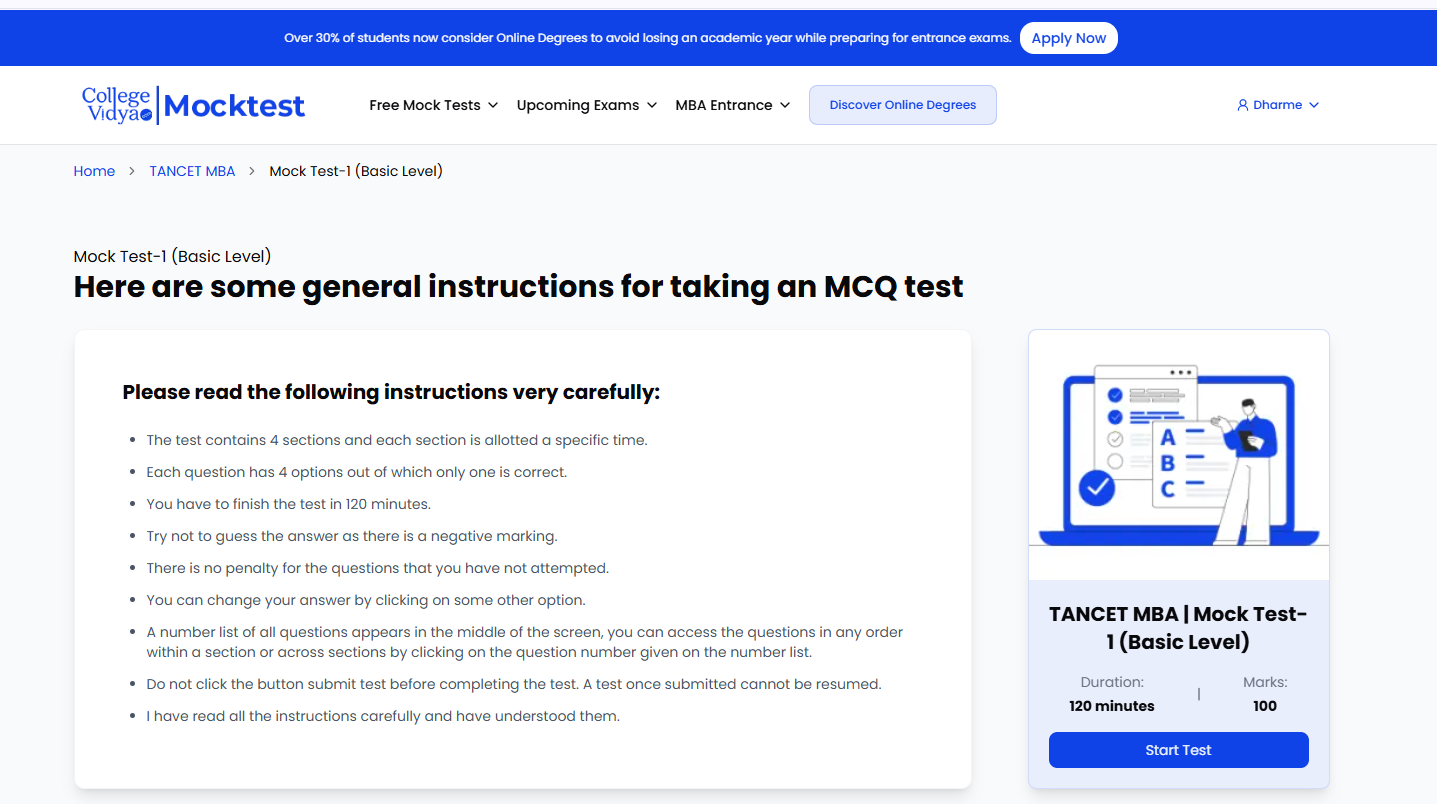Start the TANCET MBA mock test
The height and width of the screenshot is (804, 1437).
pyautogui.click(x=1179, y=750)
